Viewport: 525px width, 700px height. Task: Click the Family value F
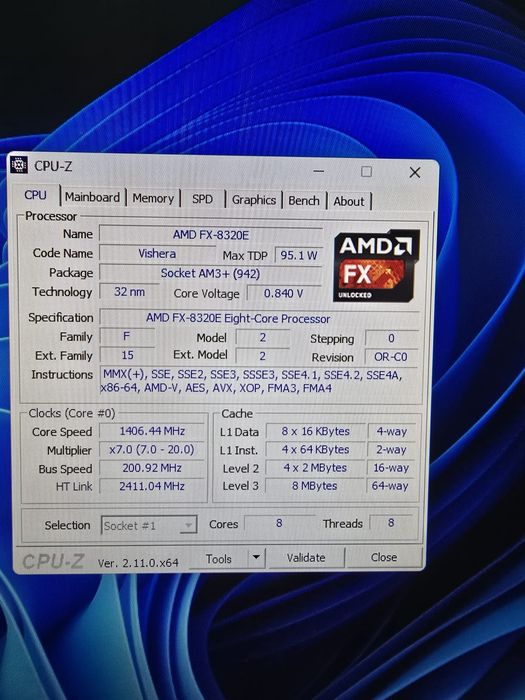(127, 337)
